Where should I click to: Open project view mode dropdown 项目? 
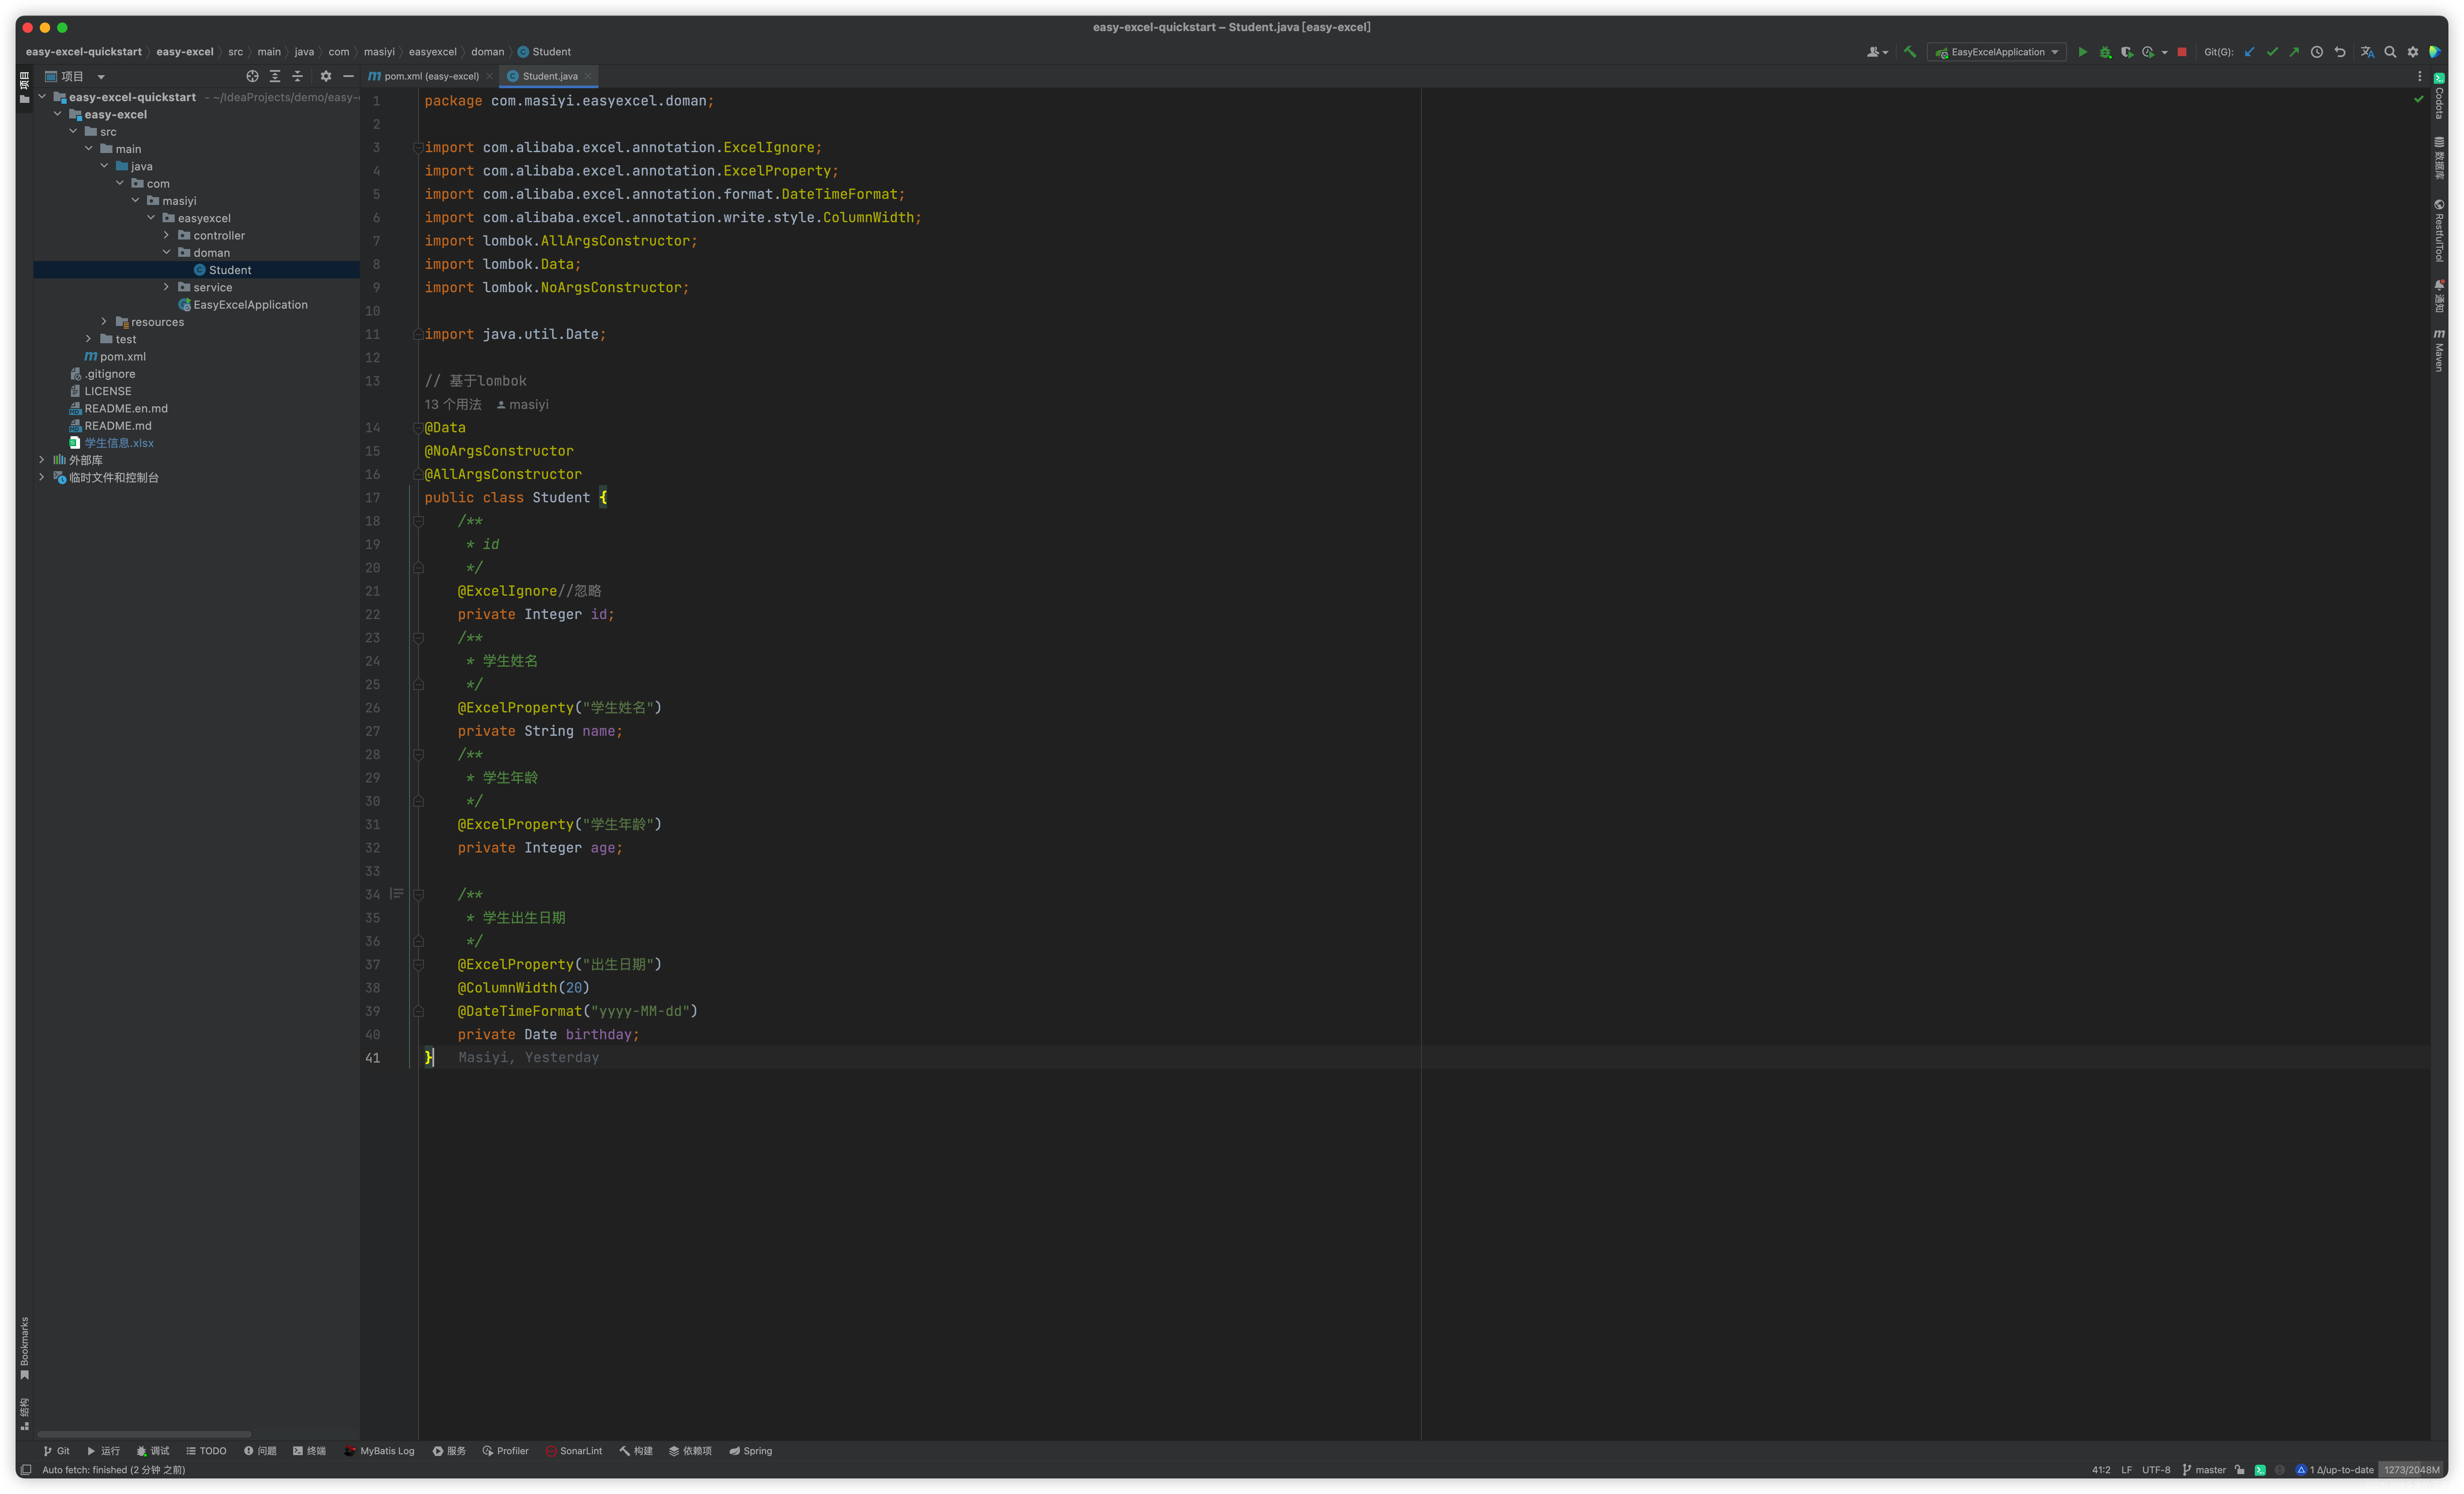click(x=75, y=76)
